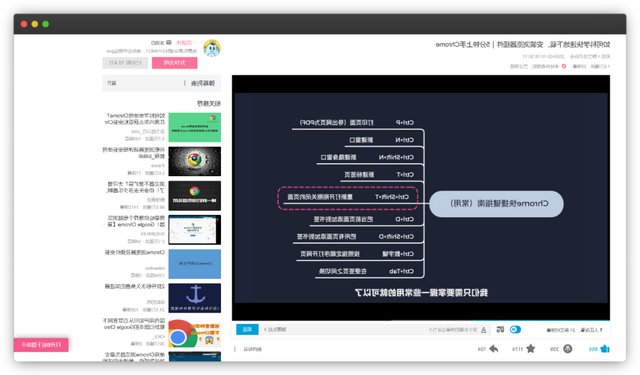Open the danmaku display settings icon
The width and height of the screenshot is (640, 375).
coord(500,329)
